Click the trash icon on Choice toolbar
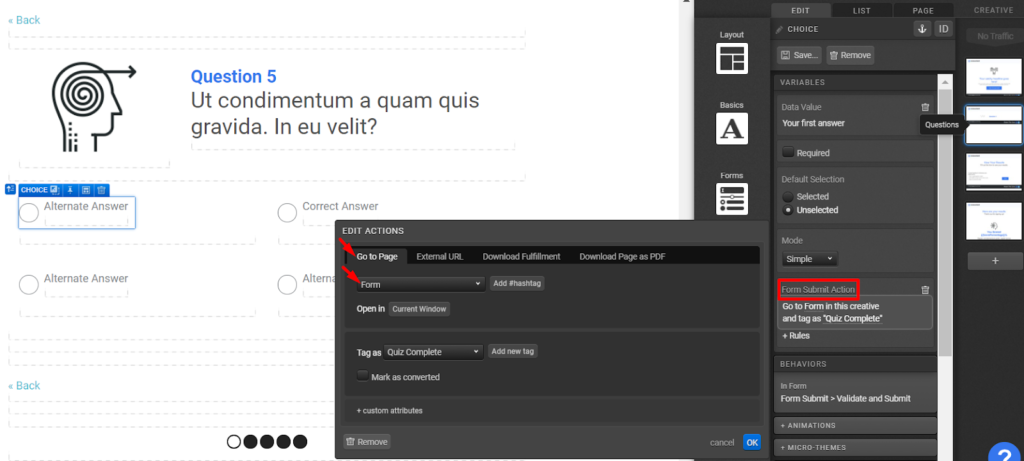1024x461 pixels. [x=101, y=189]
